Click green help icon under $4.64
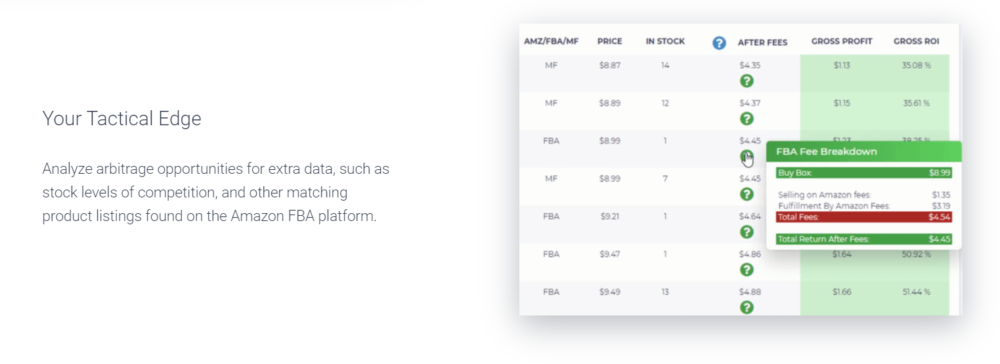This screenshot has height=364, width=1000. 747,232
